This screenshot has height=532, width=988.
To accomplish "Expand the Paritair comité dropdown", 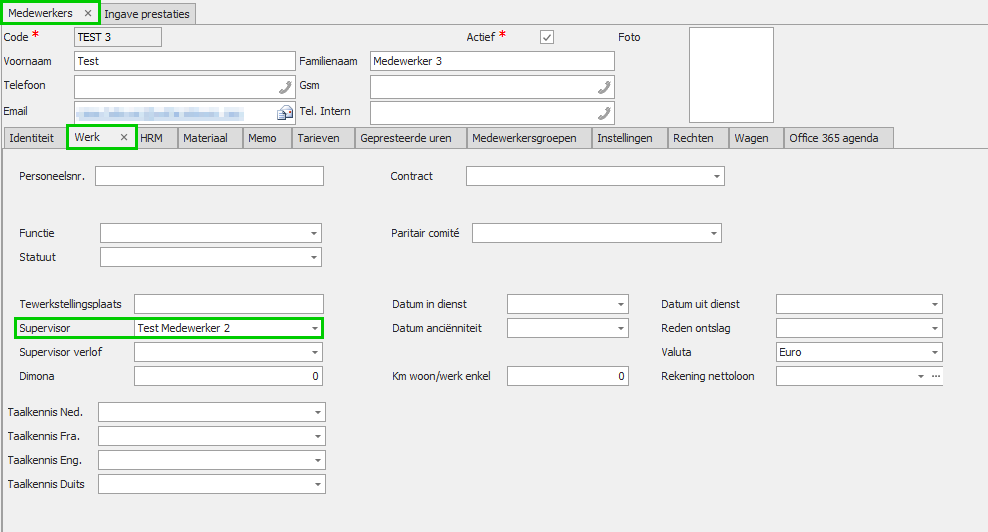I will pyautogui.click(x=713, y=233).
